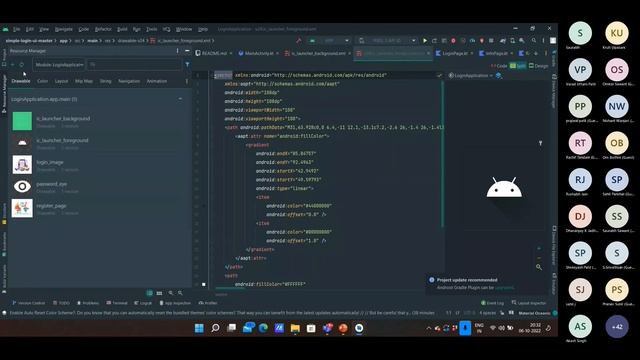This screenshot has height=360, width=640.
Task: Click the microphone icon in system tray
Action: (465, 328)
